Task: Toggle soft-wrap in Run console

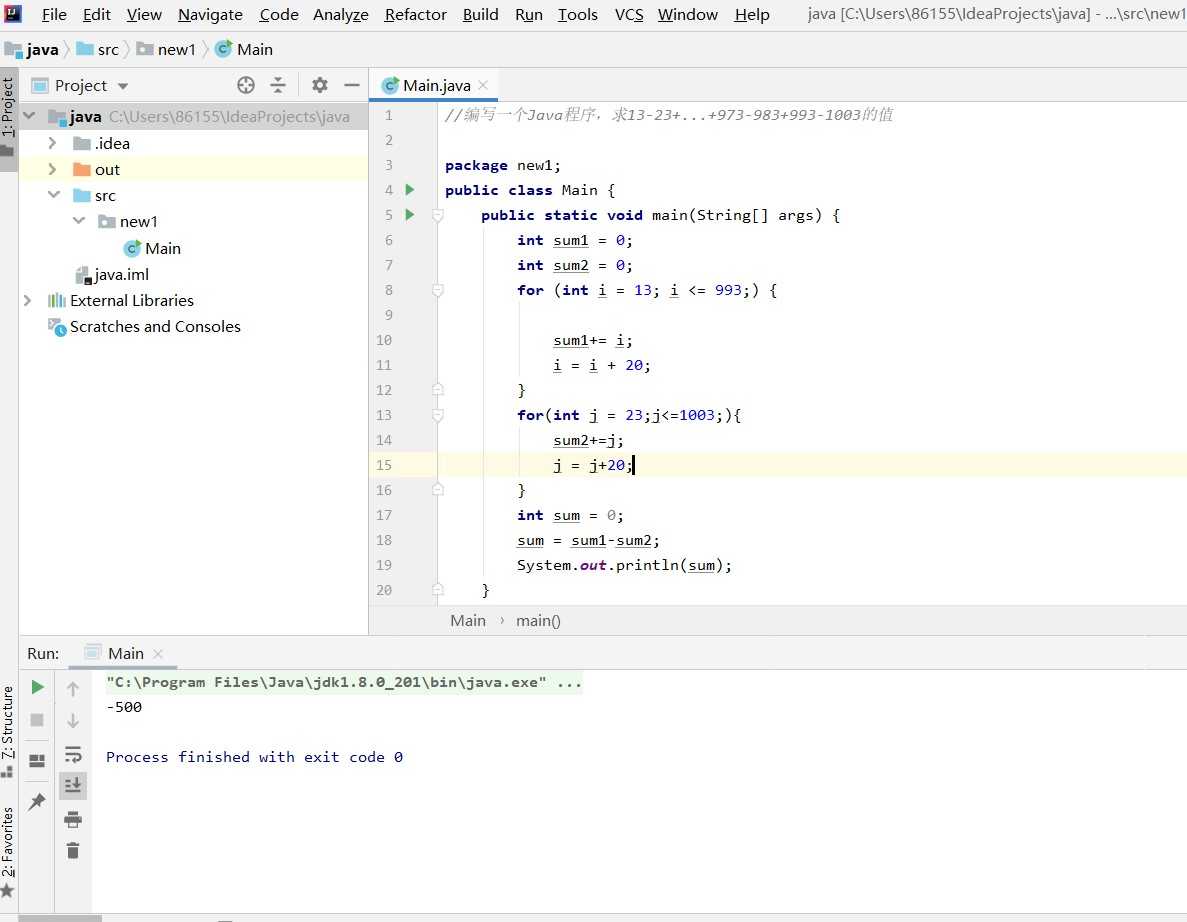Action: [x=73, y=754]
